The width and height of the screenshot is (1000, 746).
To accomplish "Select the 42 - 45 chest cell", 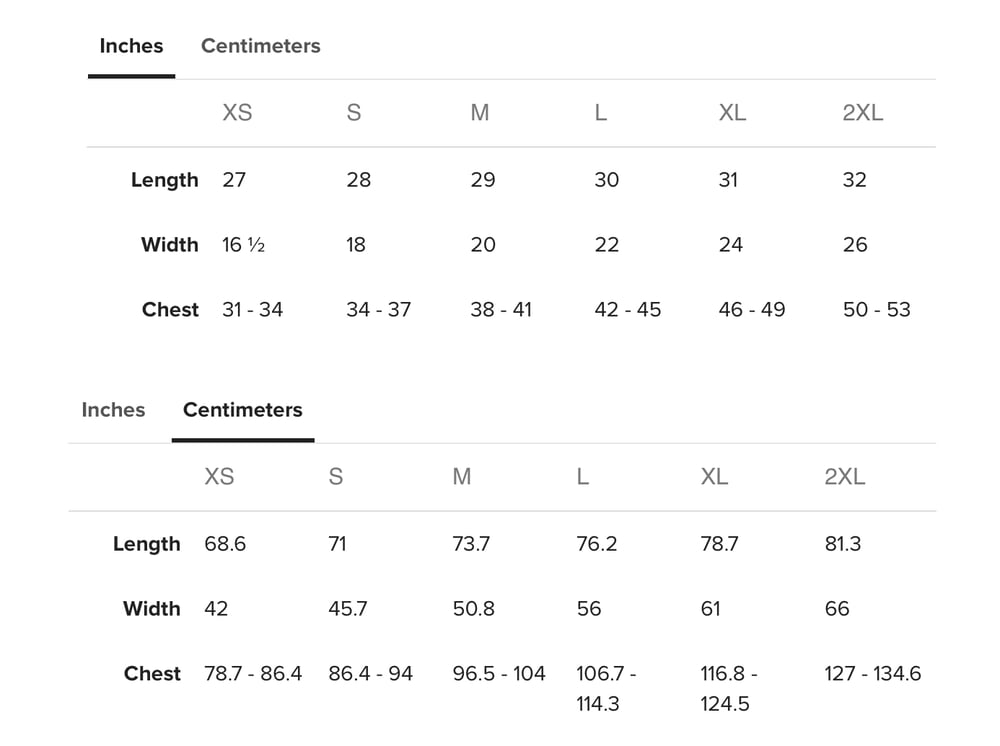I will (627, 310).
